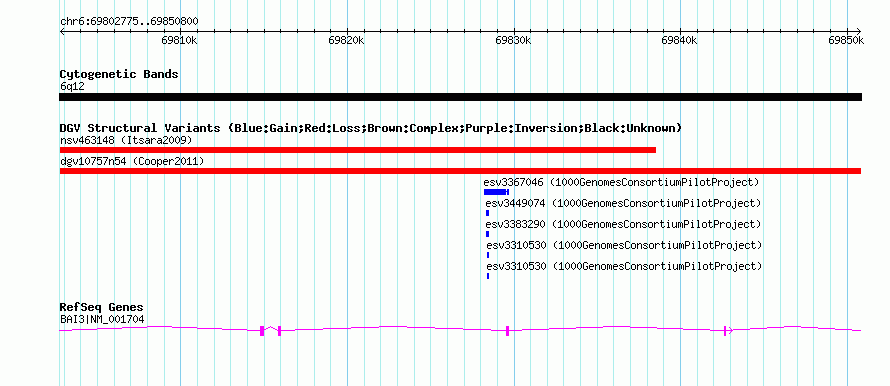Click the chr6:69802775..69850800 region label
The height and width of the screenshot is (386, 890).
[x=129, y=22]
